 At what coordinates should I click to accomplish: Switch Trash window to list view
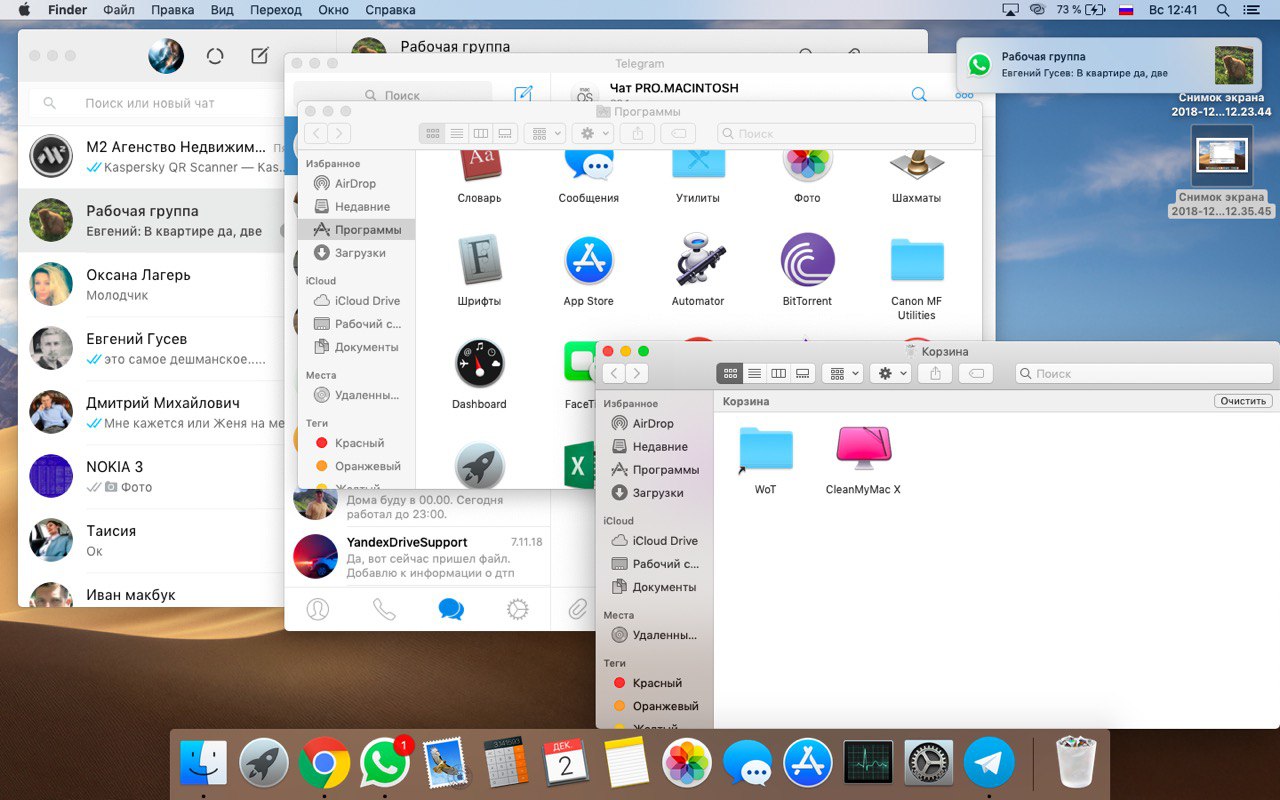(x=754, y=373)
